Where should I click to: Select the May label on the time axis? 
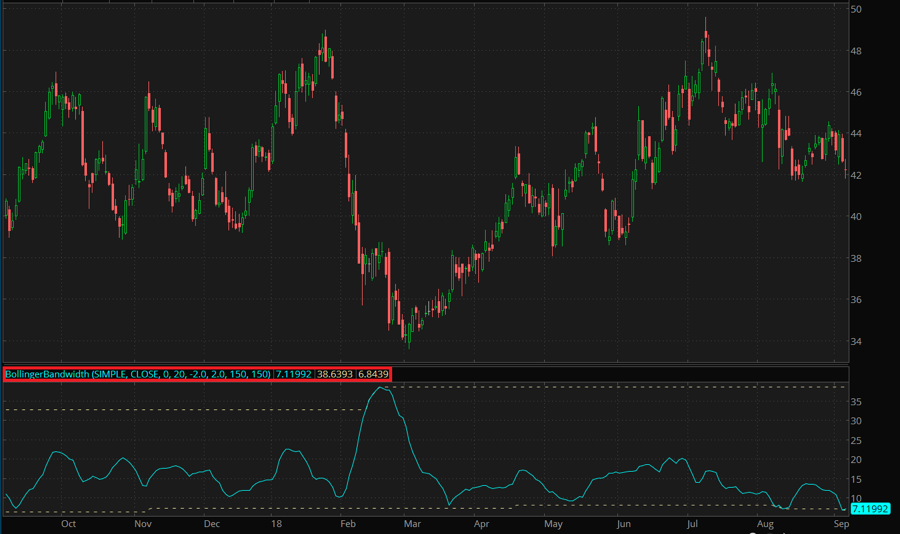(553, 523)
